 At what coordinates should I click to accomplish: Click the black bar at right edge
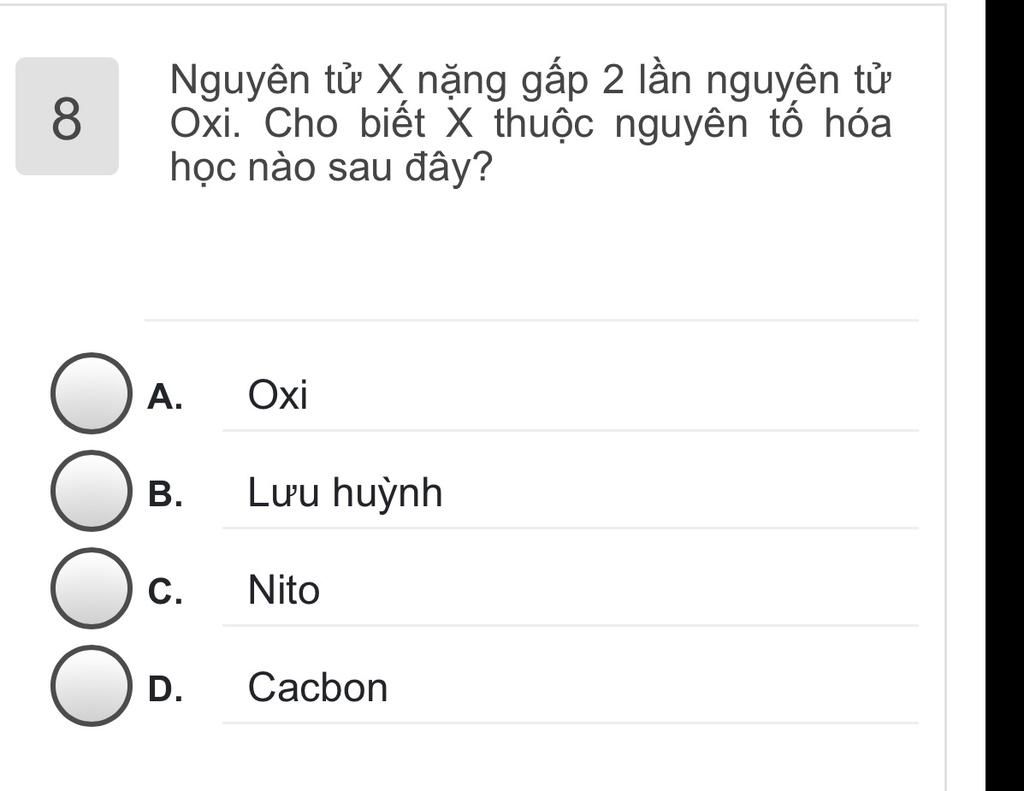coord(1004,395)
